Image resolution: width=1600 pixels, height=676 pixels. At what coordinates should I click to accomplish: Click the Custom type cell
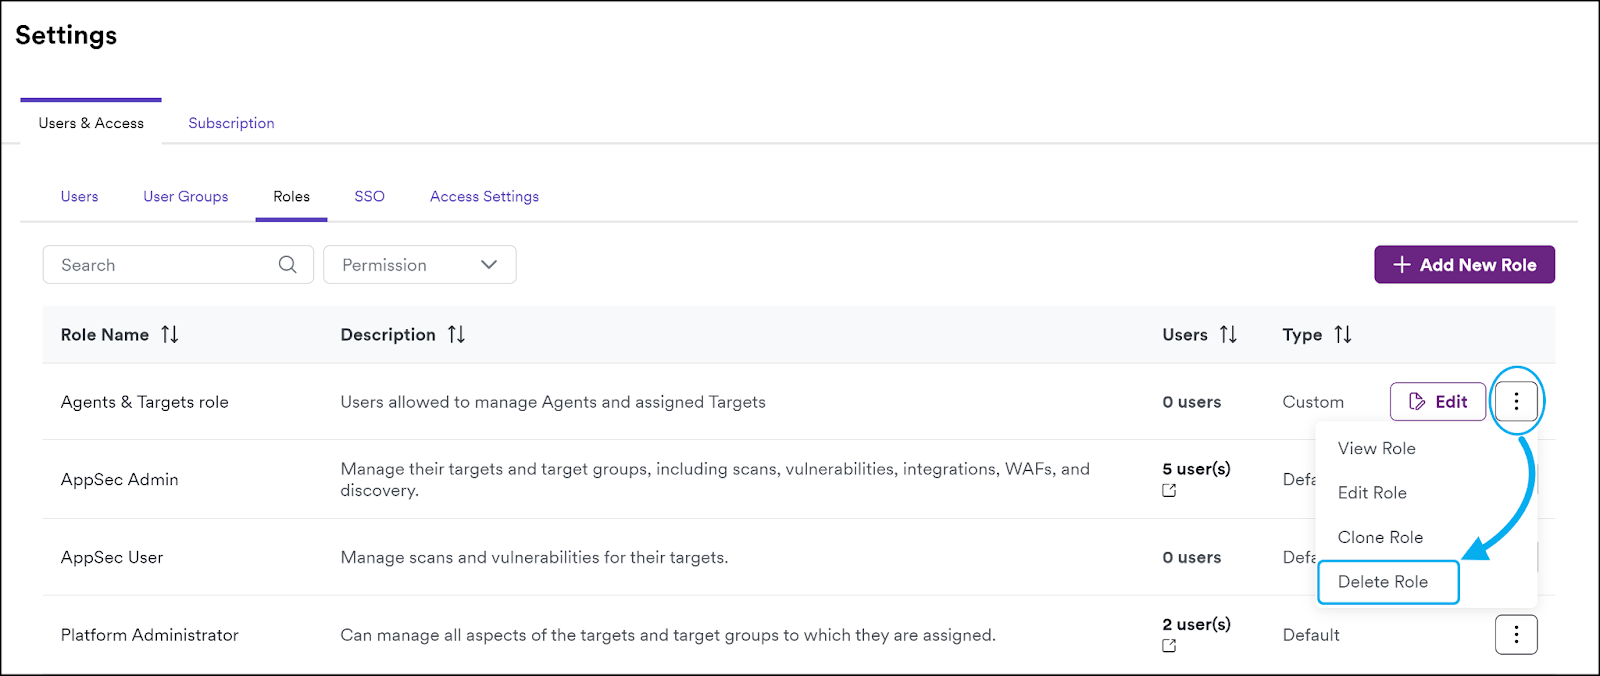pos(1313,402)
